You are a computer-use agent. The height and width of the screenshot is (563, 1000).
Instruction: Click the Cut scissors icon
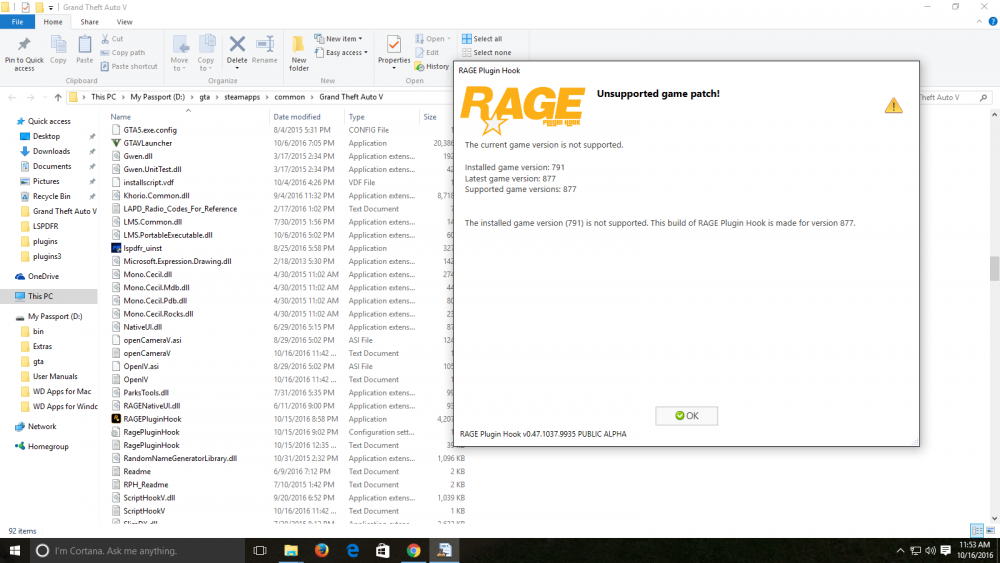[105, 39]
